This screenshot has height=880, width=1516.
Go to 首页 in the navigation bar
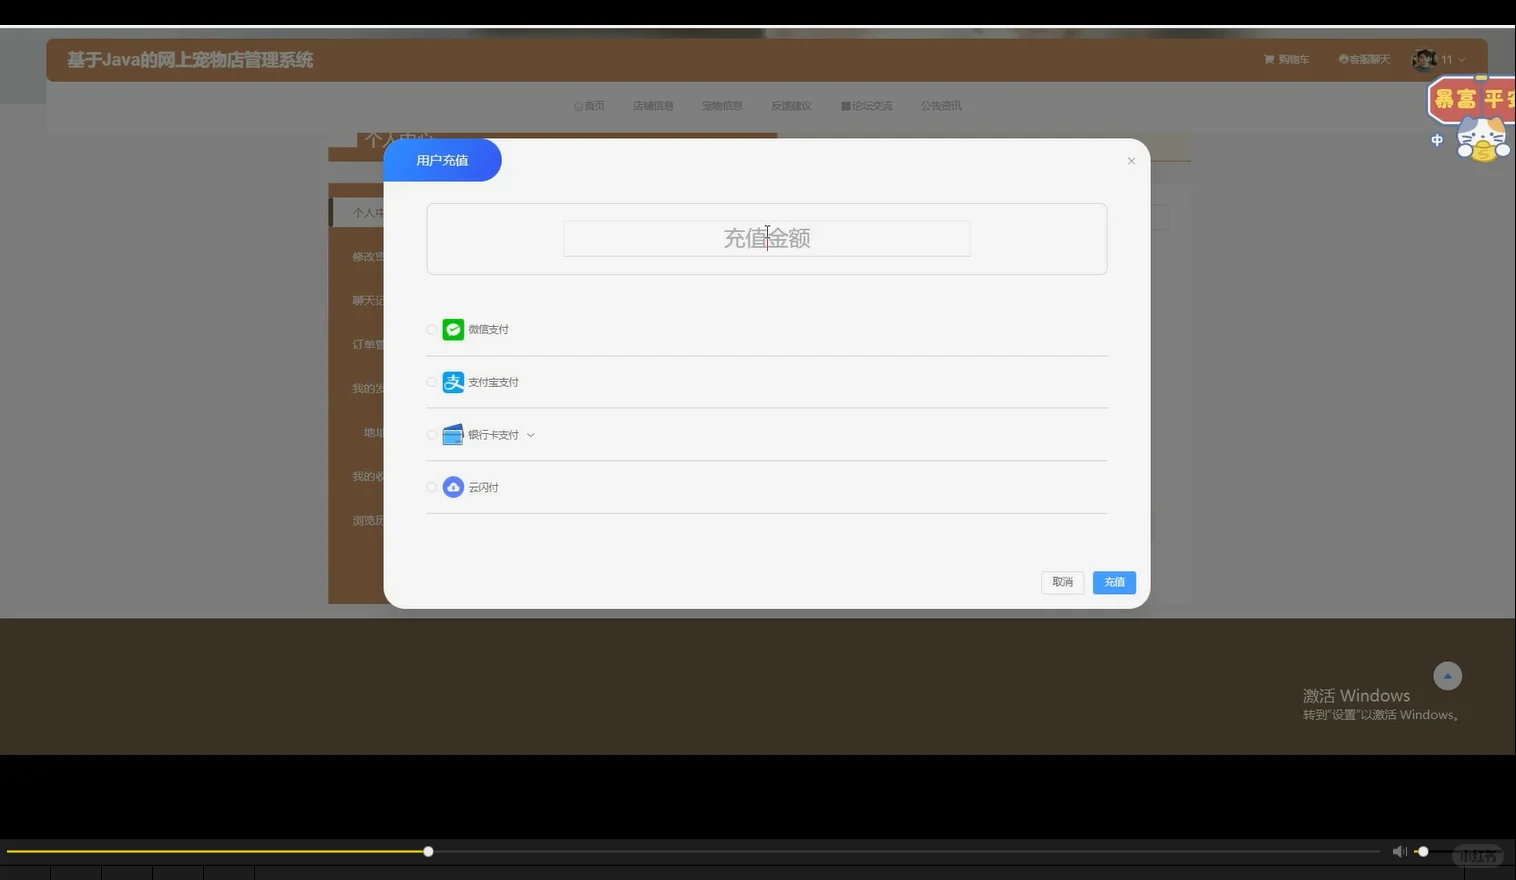pos(589,106)
